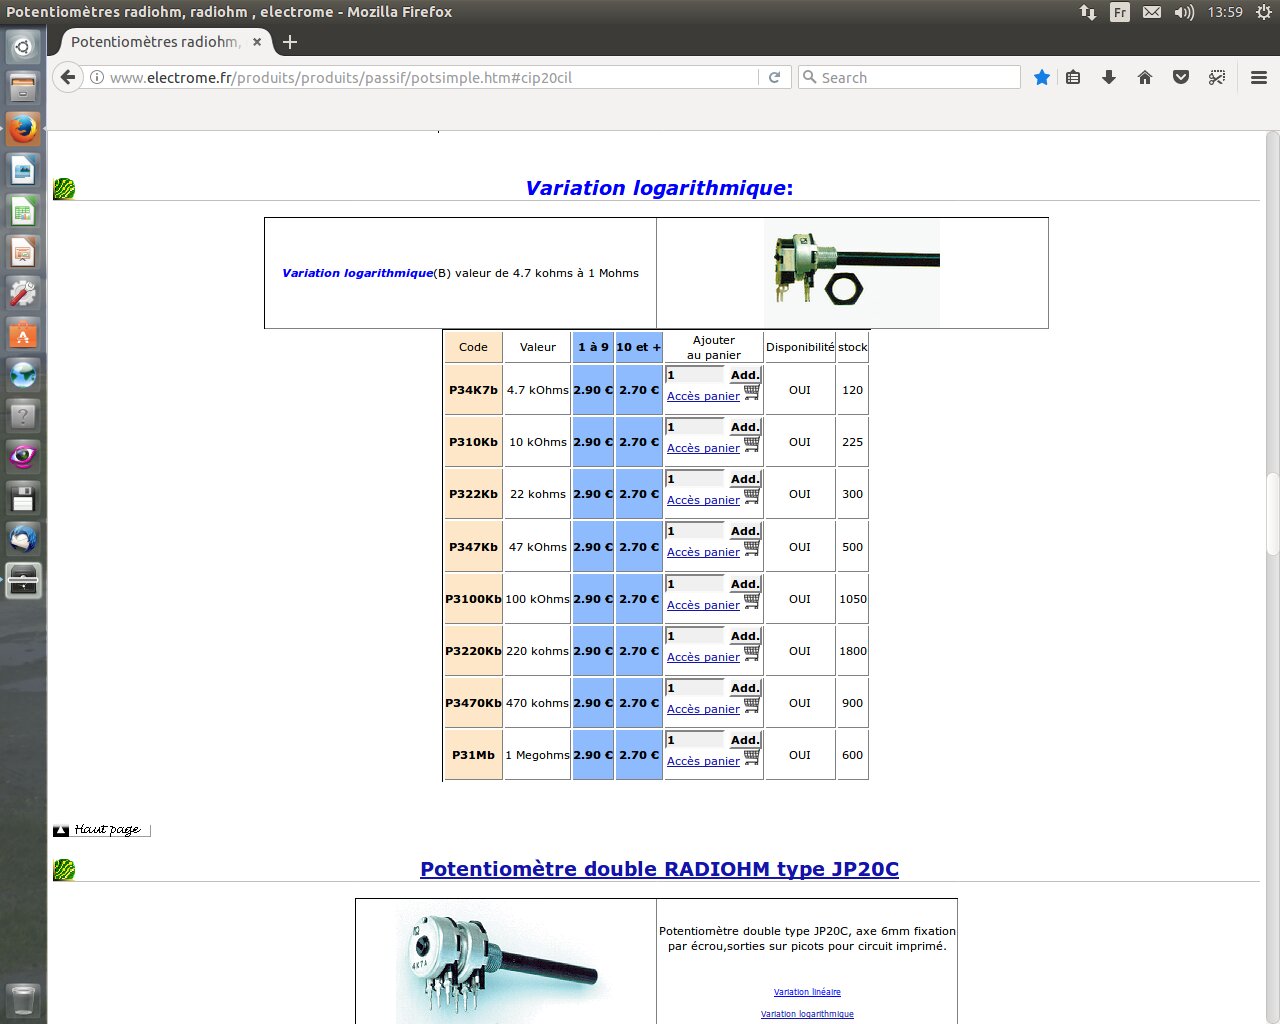The width and height of the screenshot is (1280, 1024).
Task: Click the cart icon in P347Kb row
Action: (752, 549)
